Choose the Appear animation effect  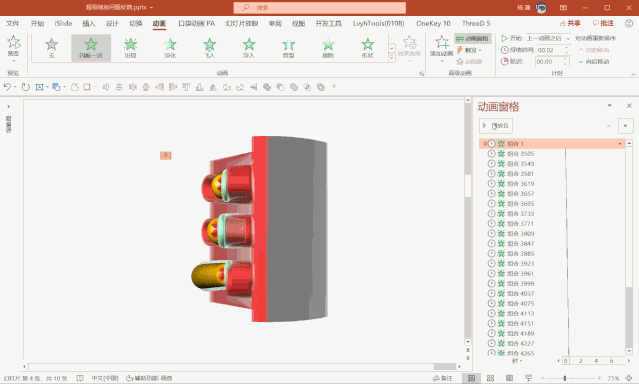click(x=130, y=48)
